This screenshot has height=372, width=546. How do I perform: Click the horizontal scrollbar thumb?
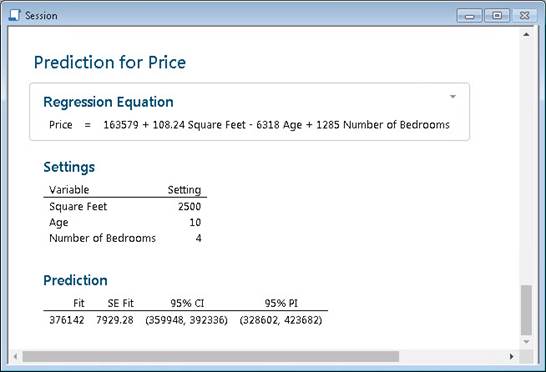(211, 356)
